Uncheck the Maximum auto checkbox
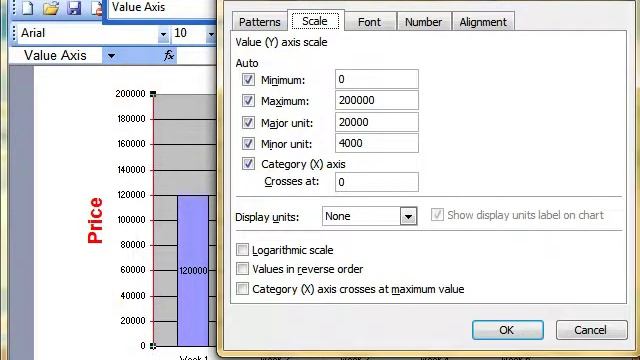 tap(248, 100)
